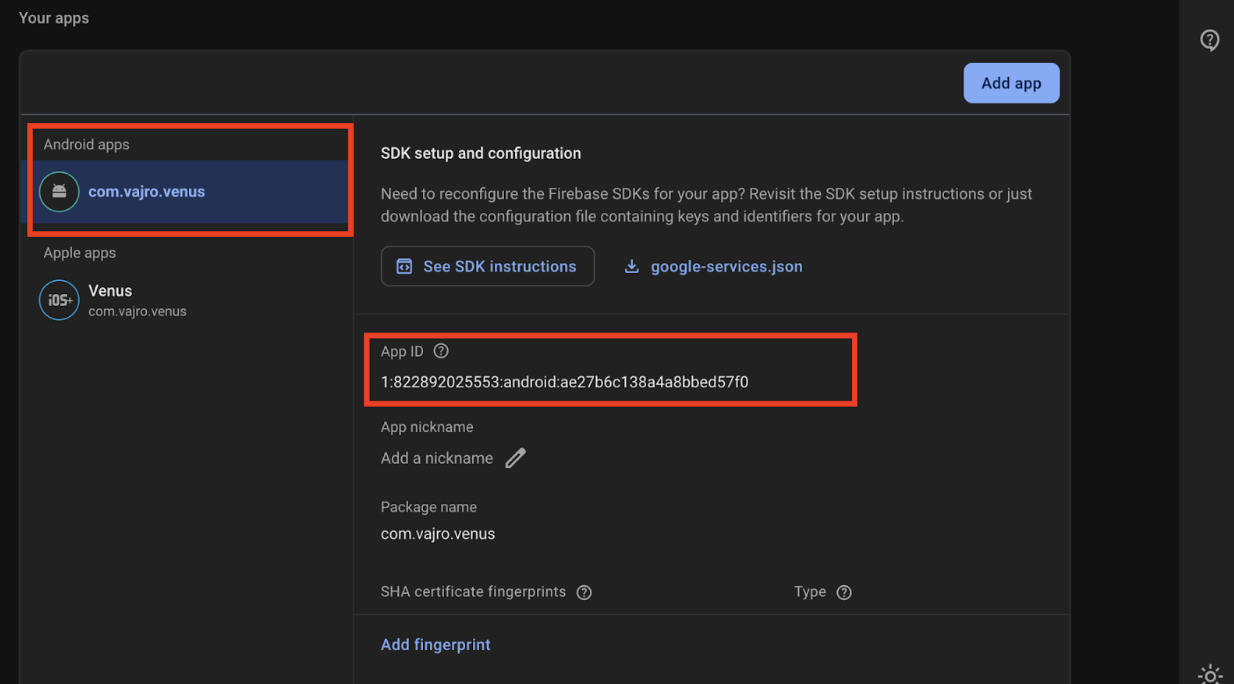The height and width of the screenshot is (684, 1234).
Task: Click the Apple apps section heading
Action: [x=80, y=253]
